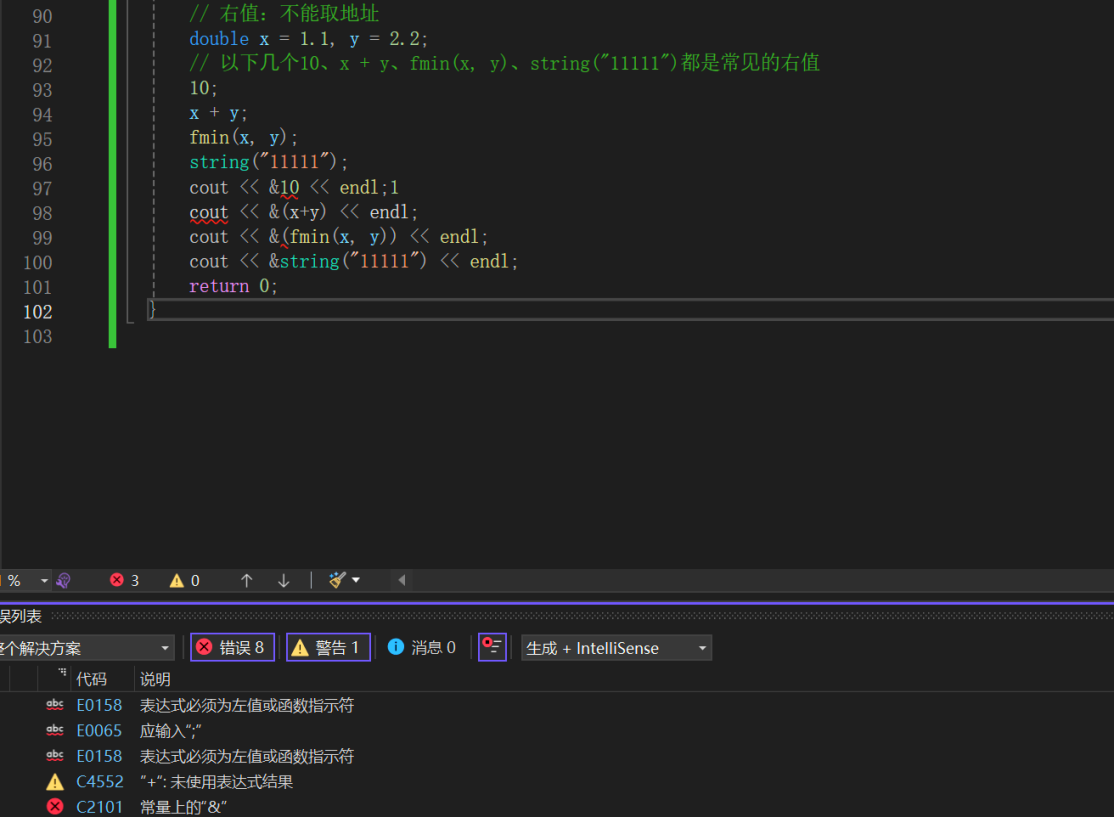
Task: Click the warning count icon showing 0
Action: click(176, 580)
